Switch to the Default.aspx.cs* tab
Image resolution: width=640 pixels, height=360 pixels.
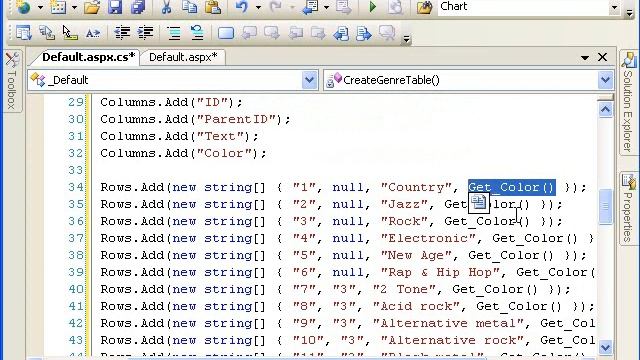[88, 57]
